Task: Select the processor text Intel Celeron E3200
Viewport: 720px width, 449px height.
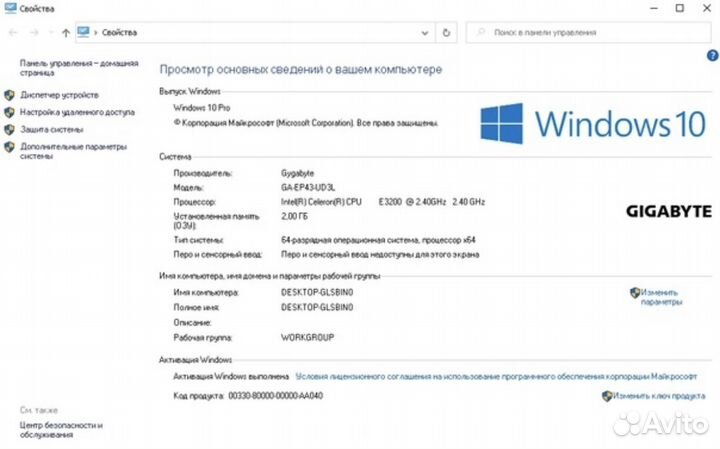Action: (383, 202)
